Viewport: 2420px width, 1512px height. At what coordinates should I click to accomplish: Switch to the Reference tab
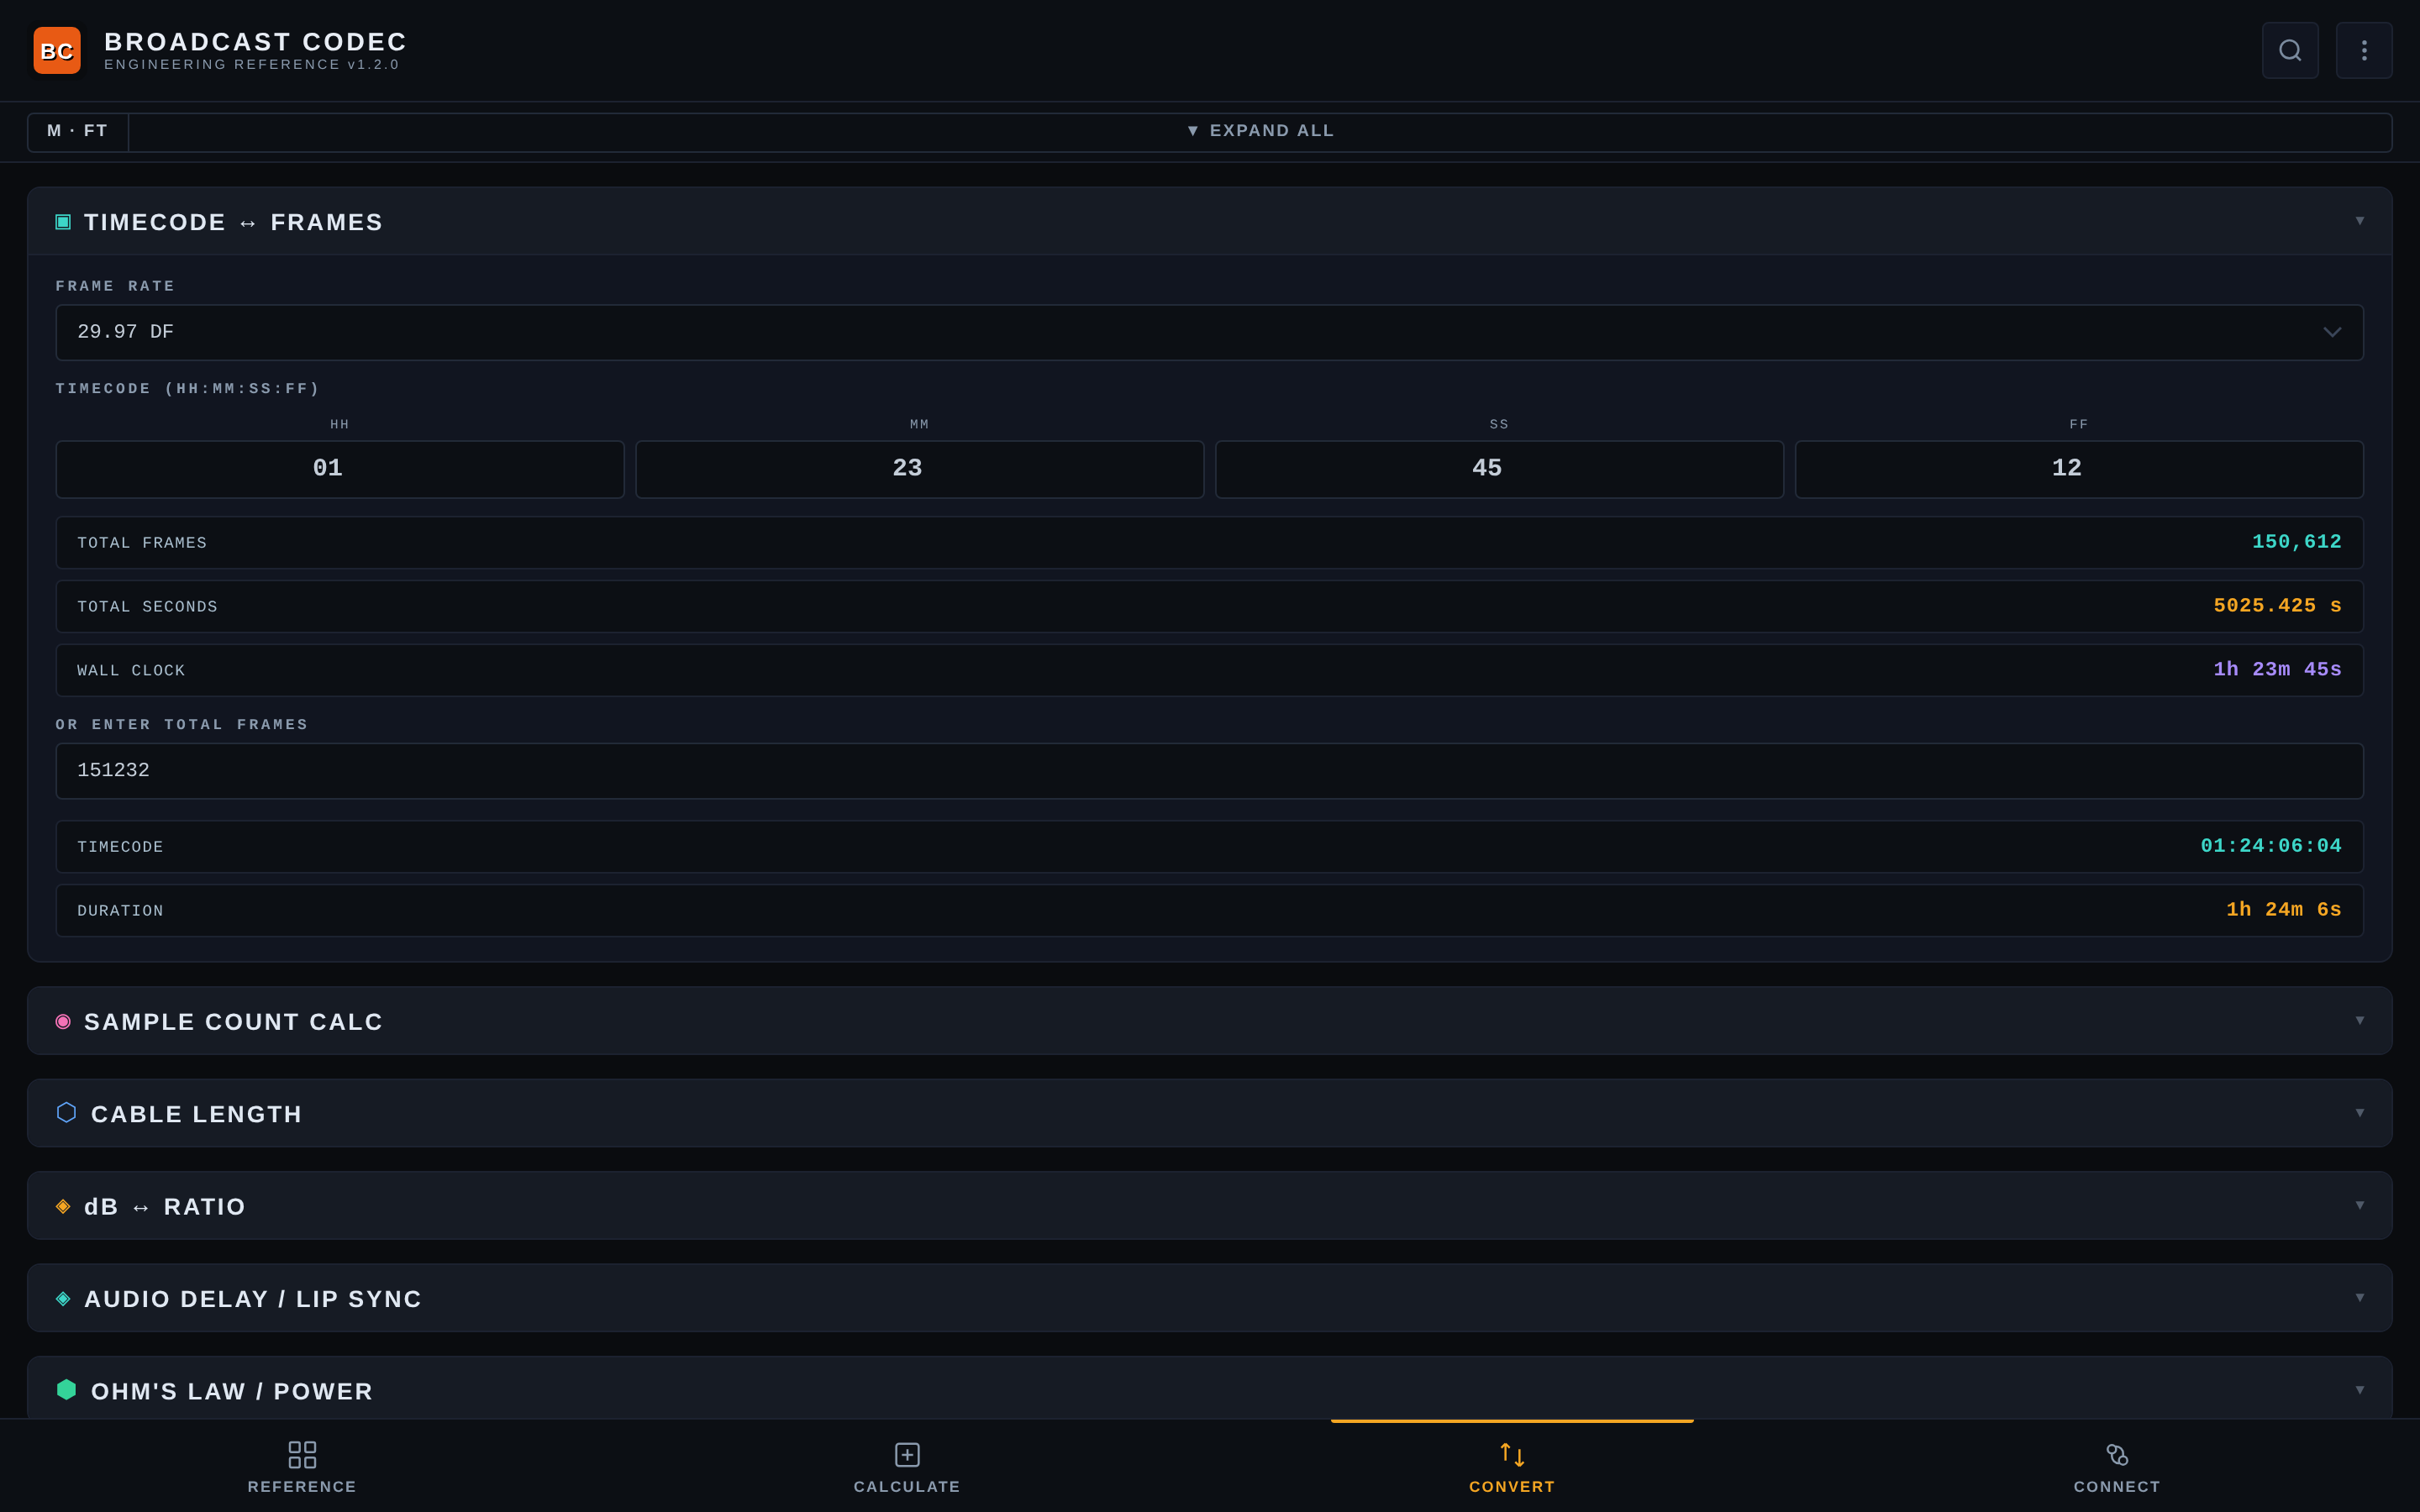[302, 1466]
